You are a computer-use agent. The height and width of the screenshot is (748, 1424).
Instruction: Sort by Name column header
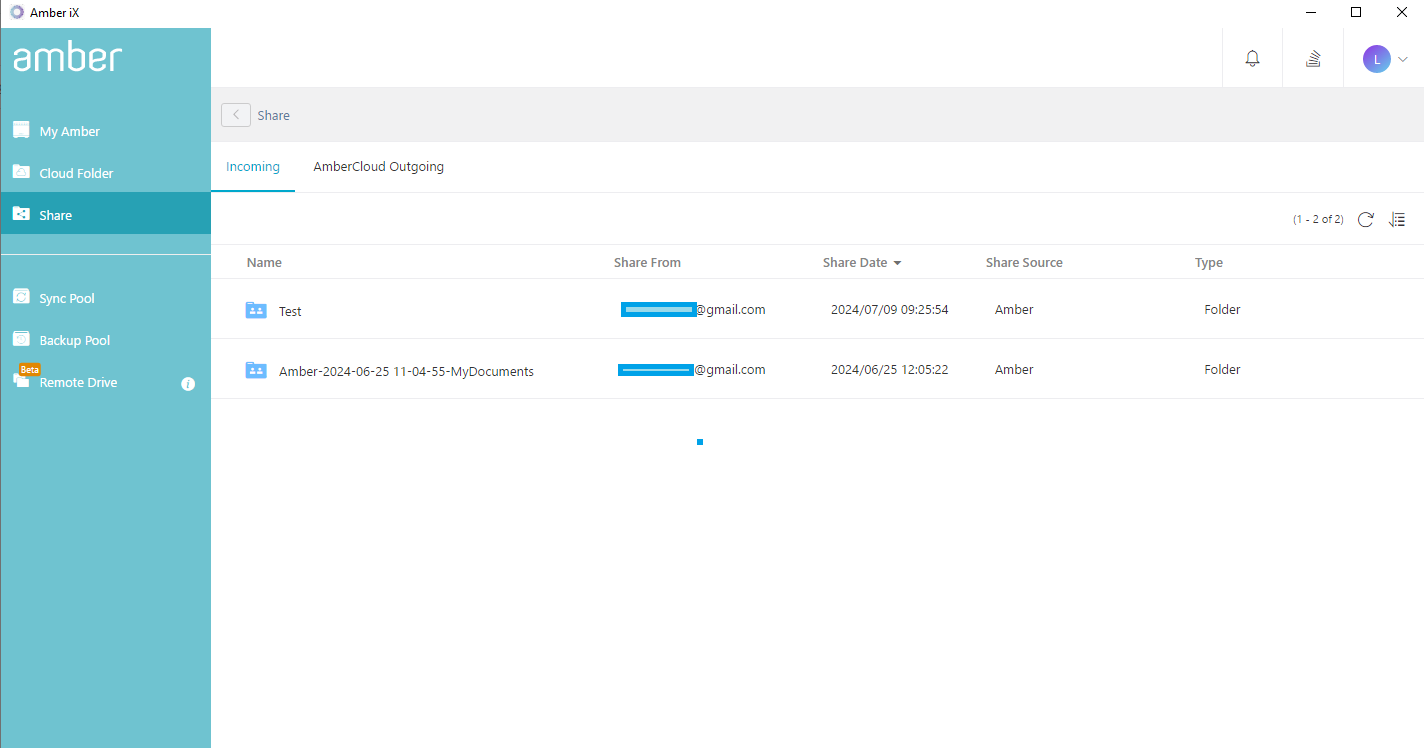tap(264, 262)
